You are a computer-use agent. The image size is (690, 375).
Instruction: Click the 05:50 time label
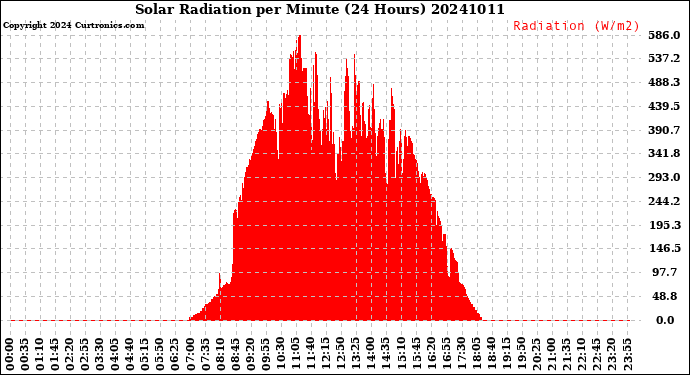pos(160,354)
